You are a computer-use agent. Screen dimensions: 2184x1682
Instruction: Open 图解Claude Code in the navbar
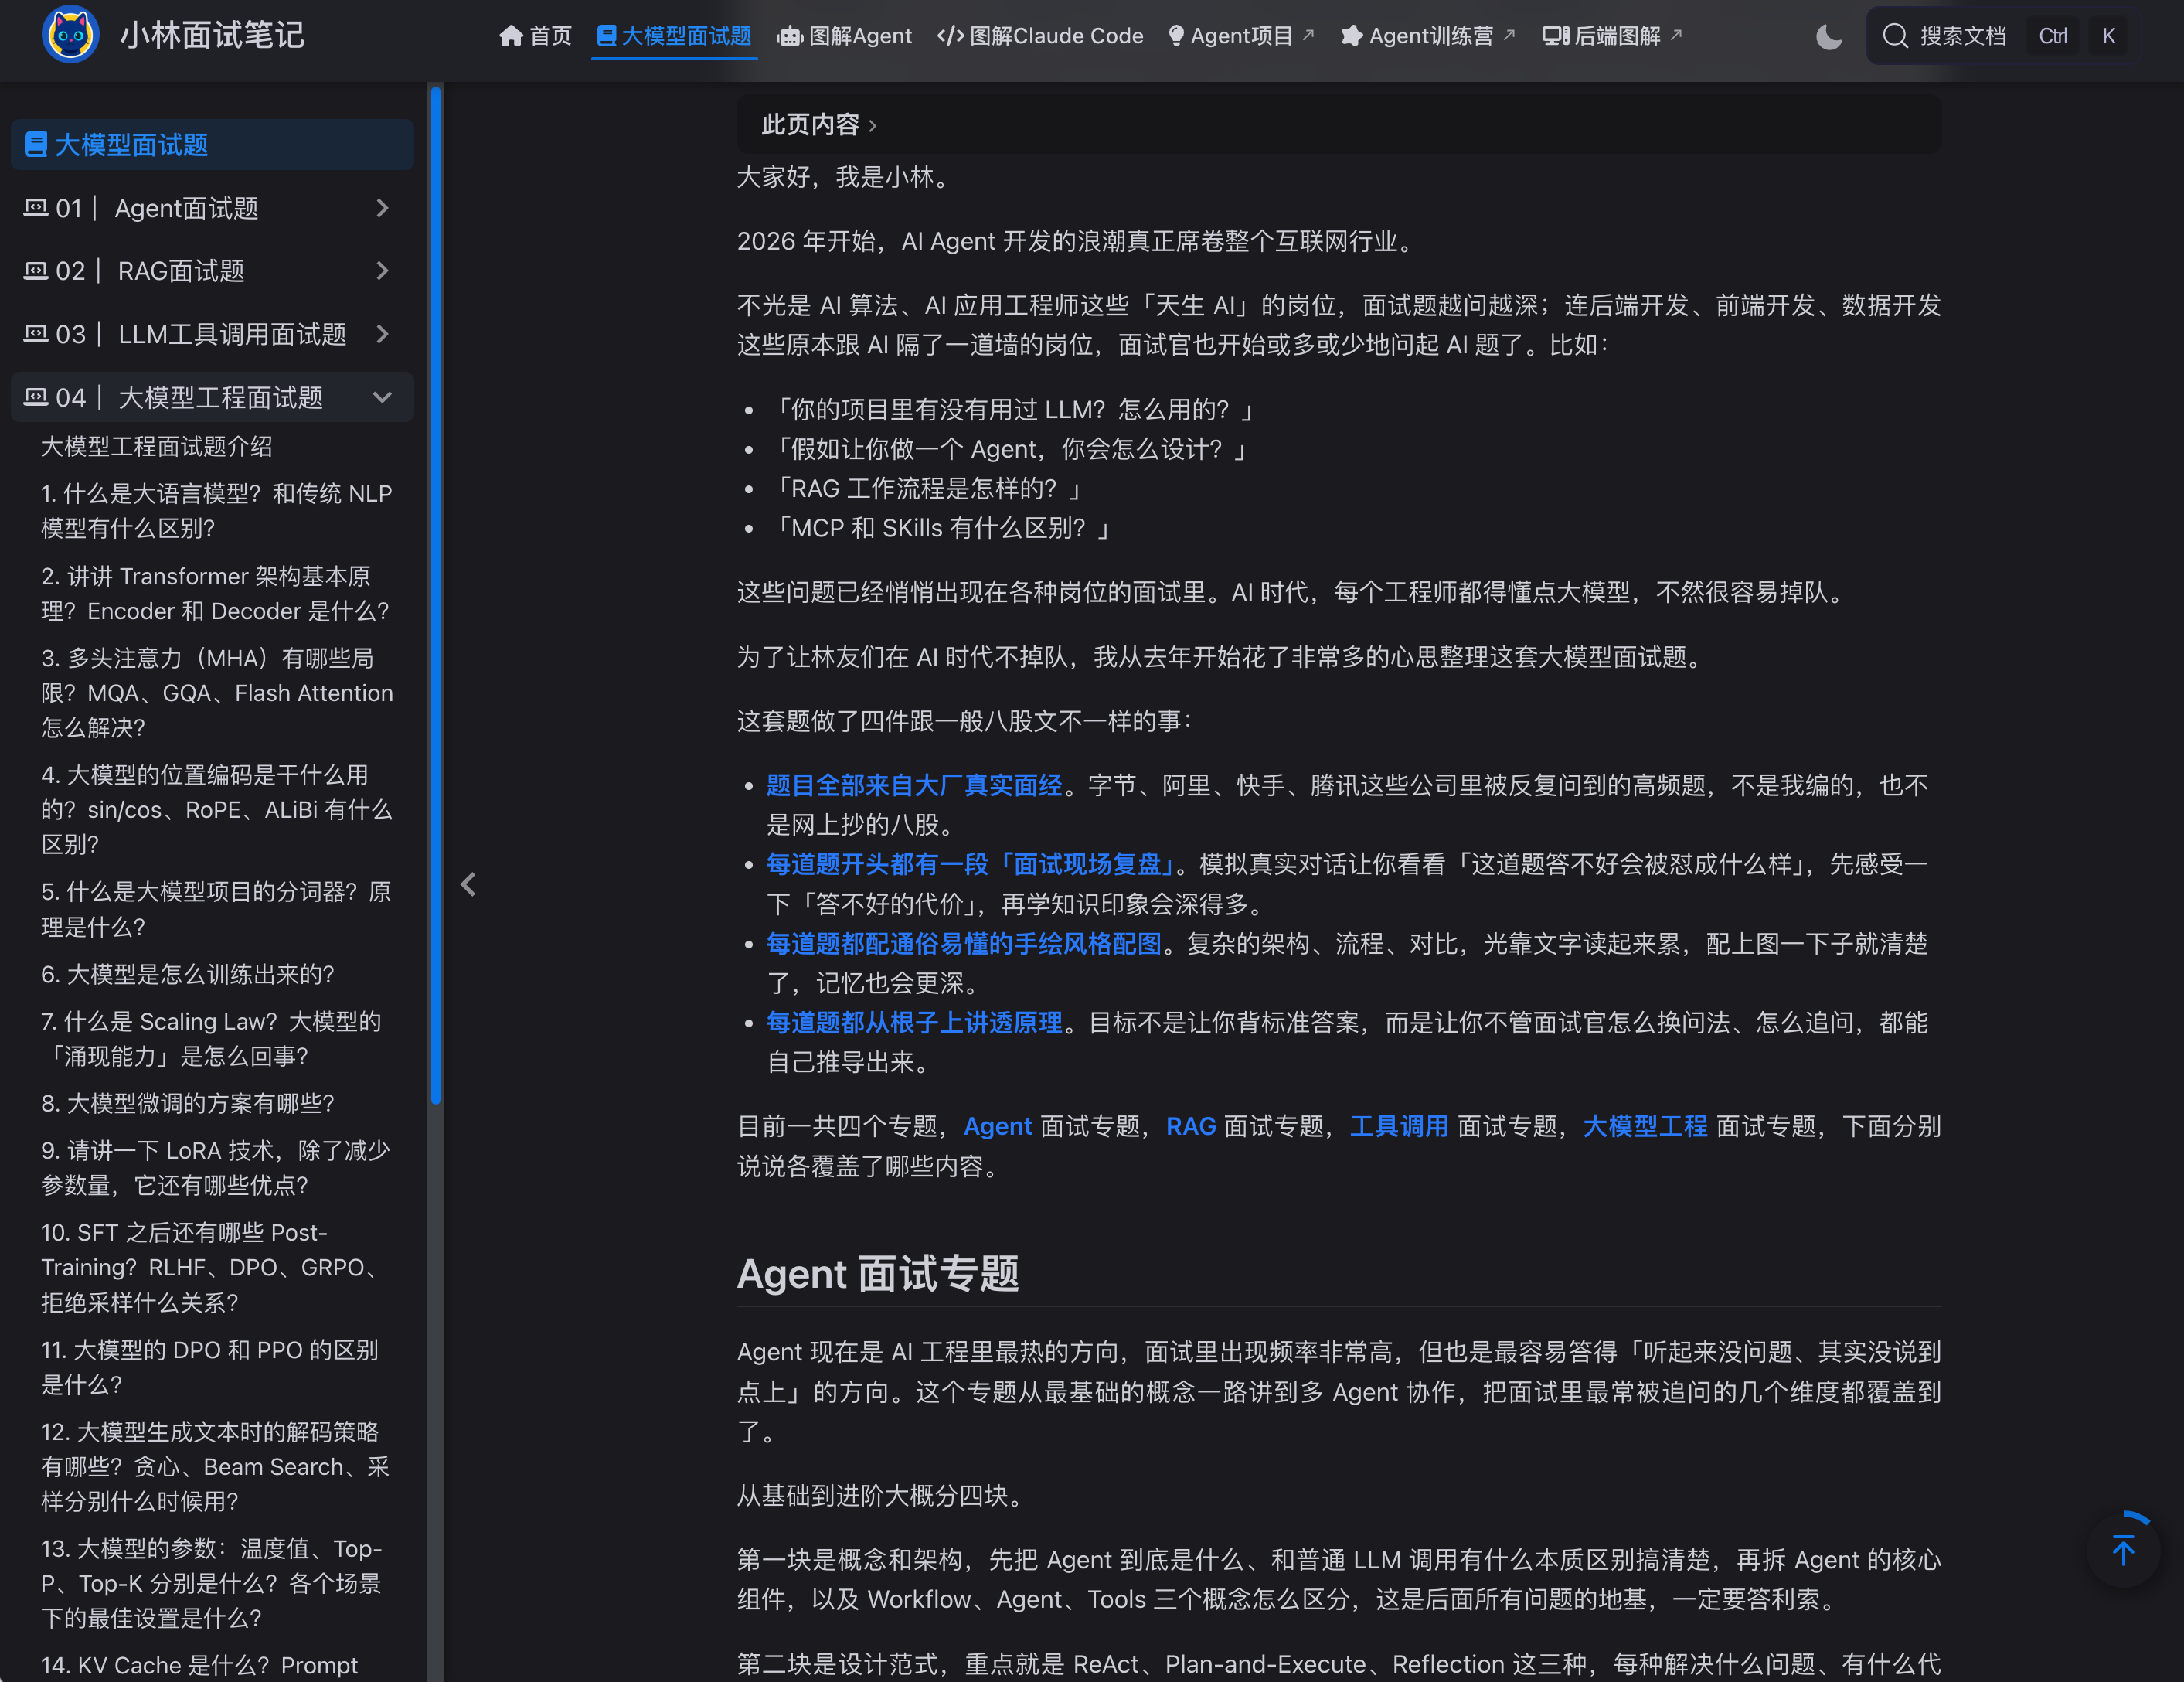click(1040, 36)
